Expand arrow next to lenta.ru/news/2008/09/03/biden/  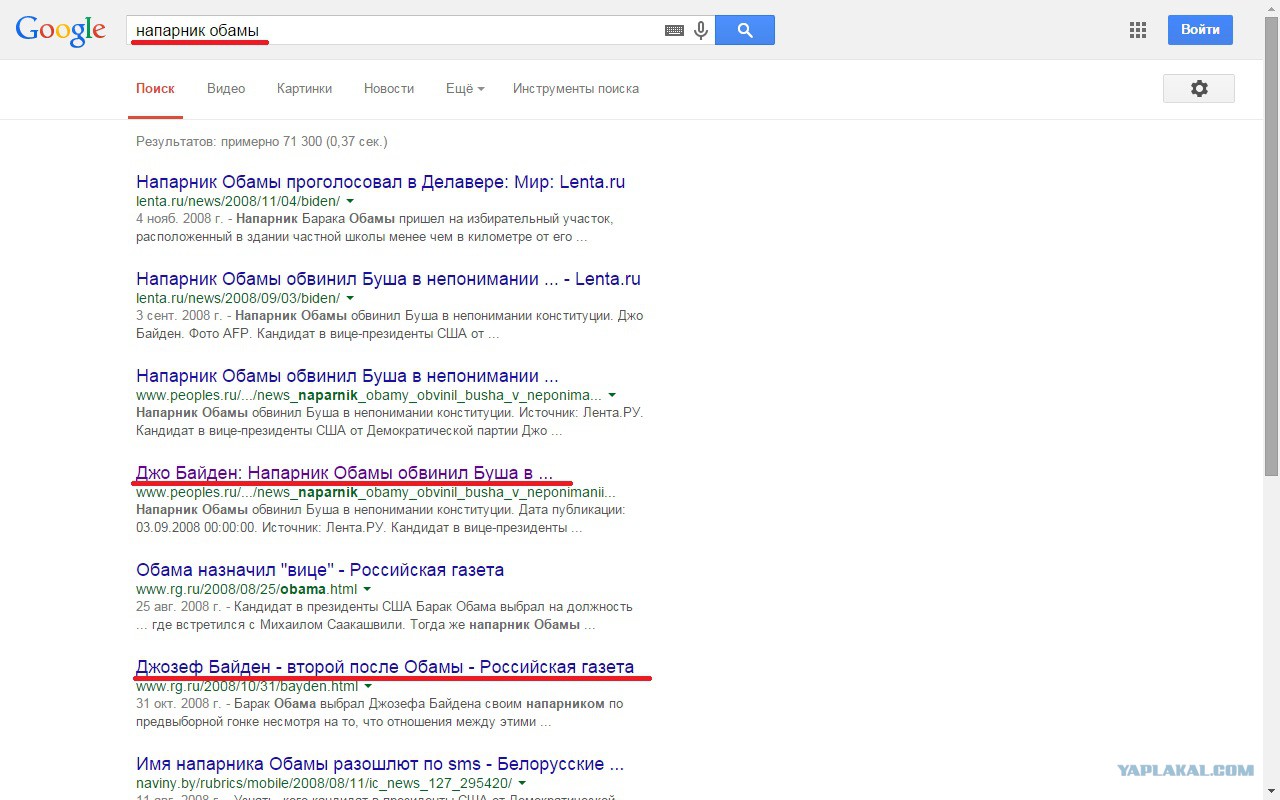350,299
